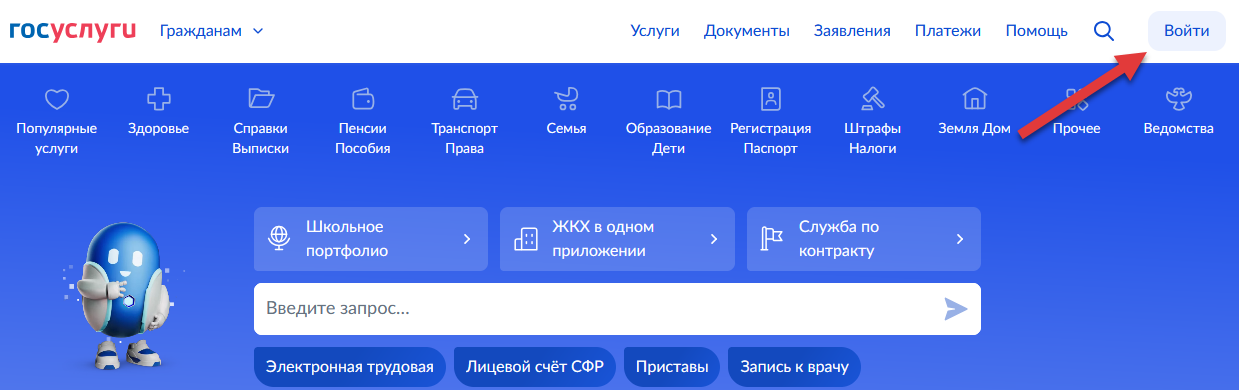Click the magnifying glass search icon
The height and width of the screenshot is (390, 1239).
(1104, 31)
